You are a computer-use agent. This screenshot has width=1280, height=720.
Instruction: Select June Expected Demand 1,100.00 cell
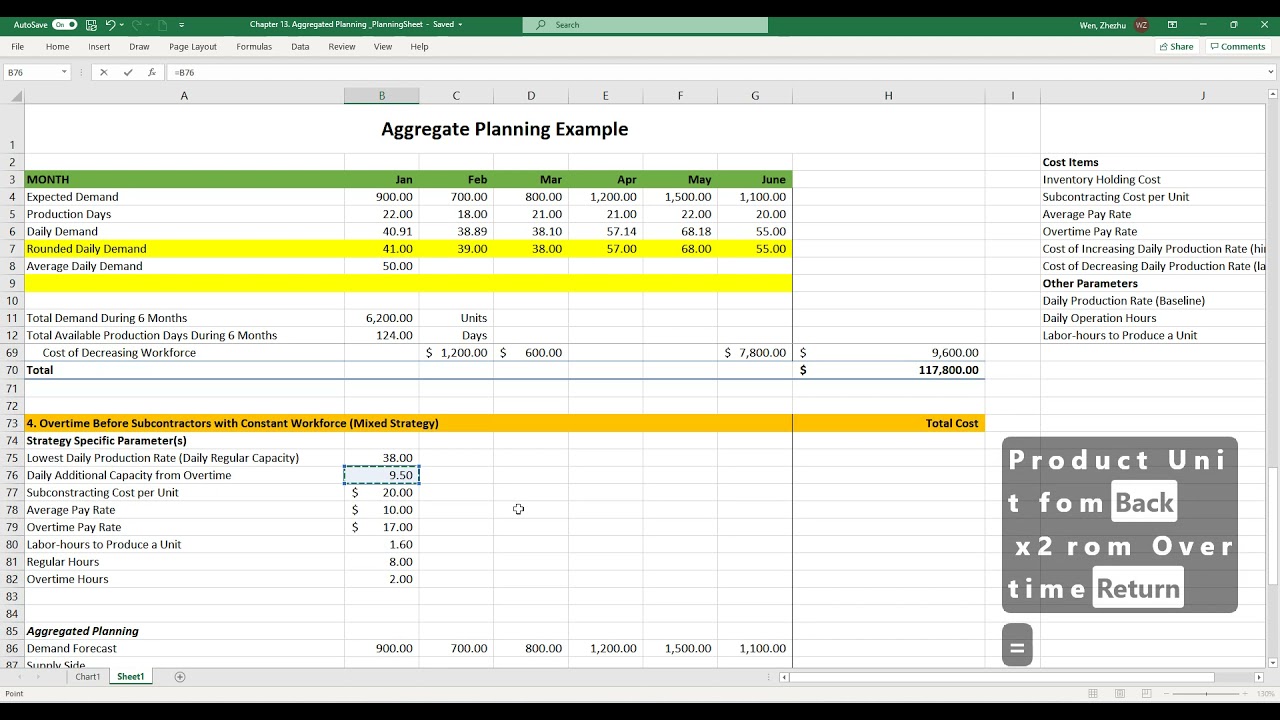coord(755,197)
